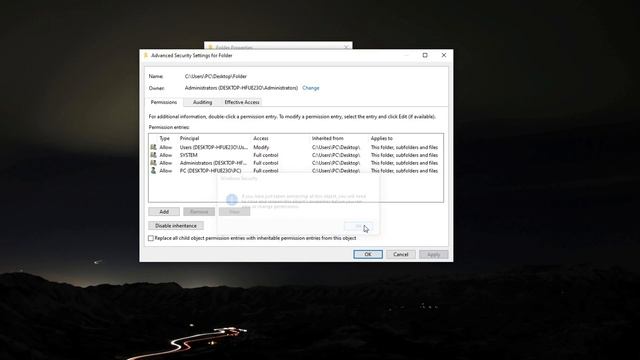Screen dimensions: 640x360
Task: Sort by the Access column header
Action: (261, 138)
